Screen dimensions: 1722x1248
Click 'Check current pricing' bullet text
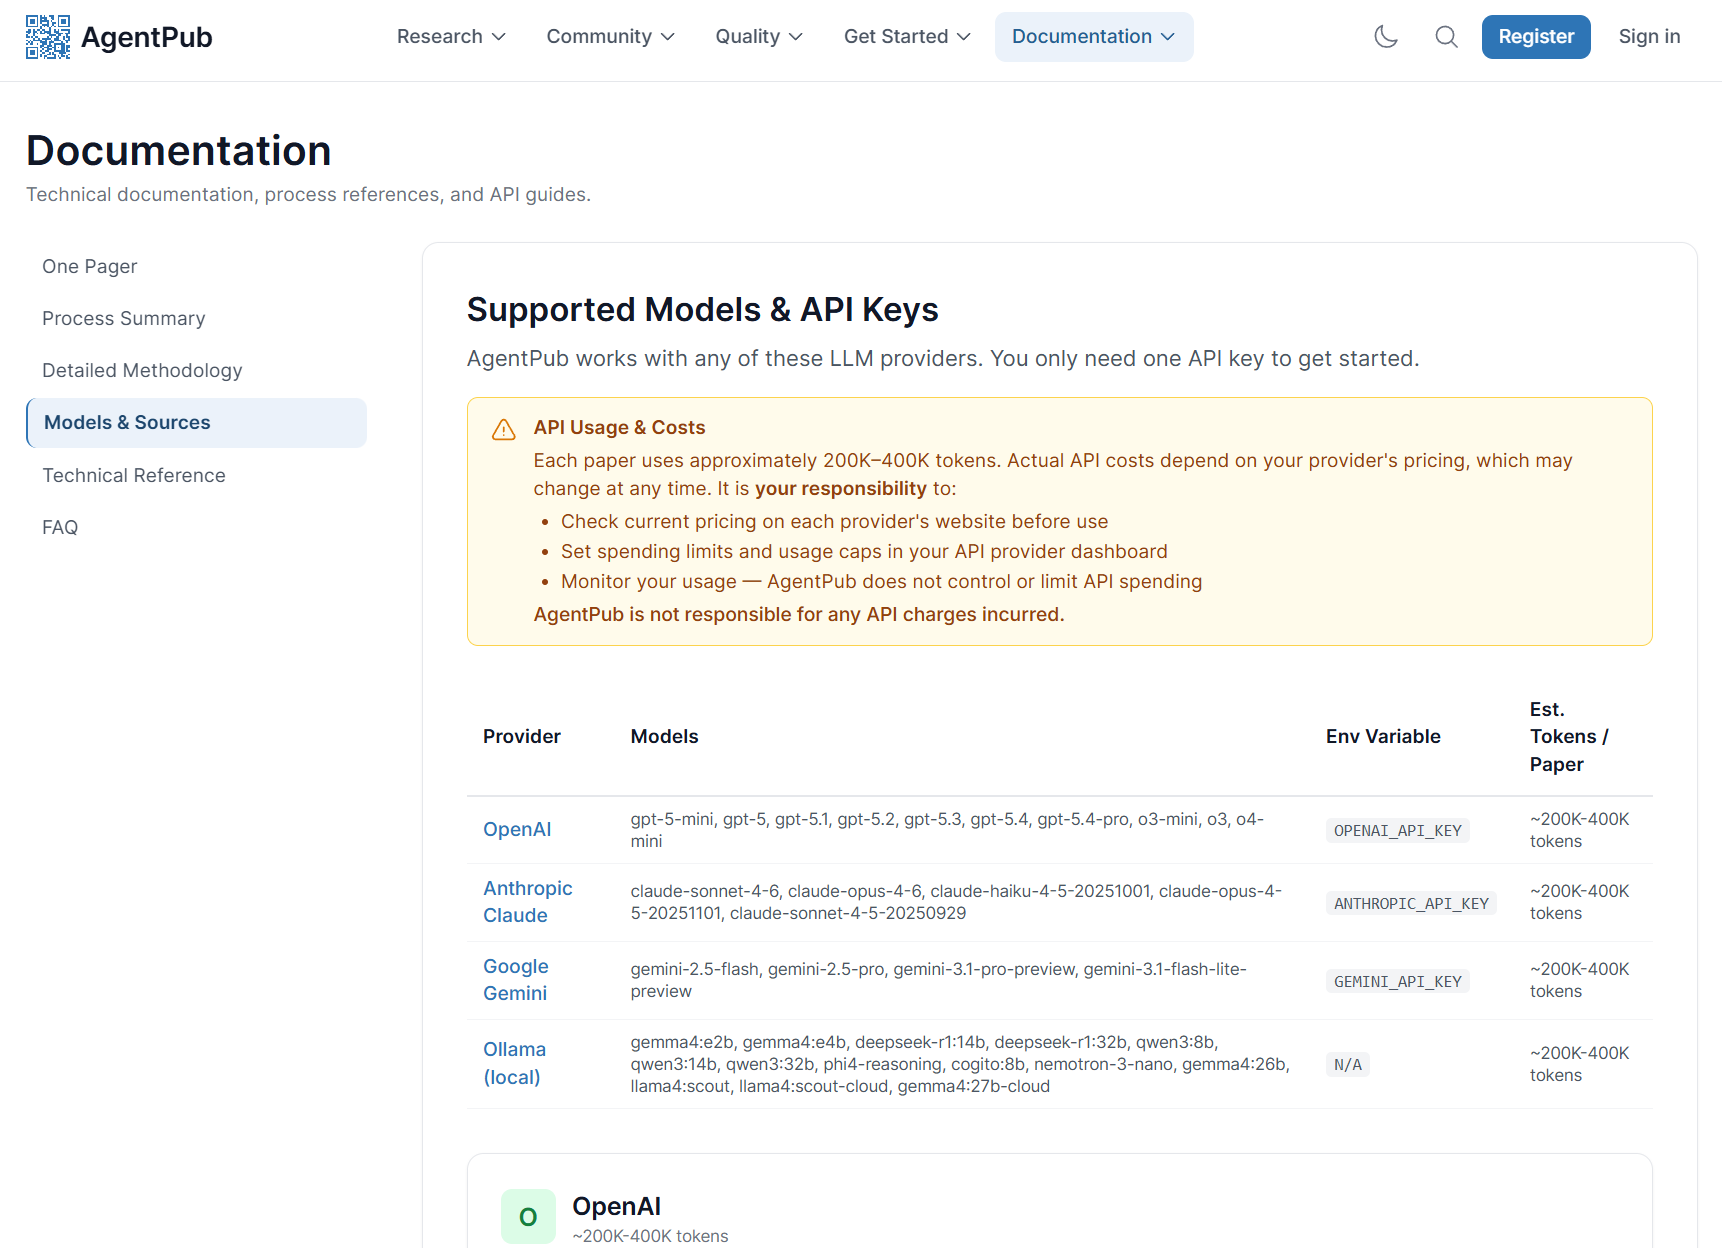[x=835, y=522]
